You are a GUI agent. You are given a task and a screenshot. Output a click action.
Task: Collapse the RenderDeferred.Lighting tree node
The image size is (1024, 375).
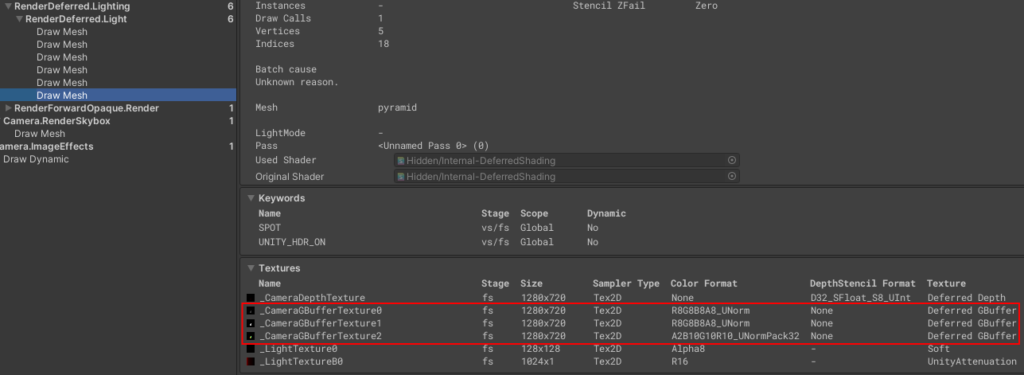coord(7,7)
